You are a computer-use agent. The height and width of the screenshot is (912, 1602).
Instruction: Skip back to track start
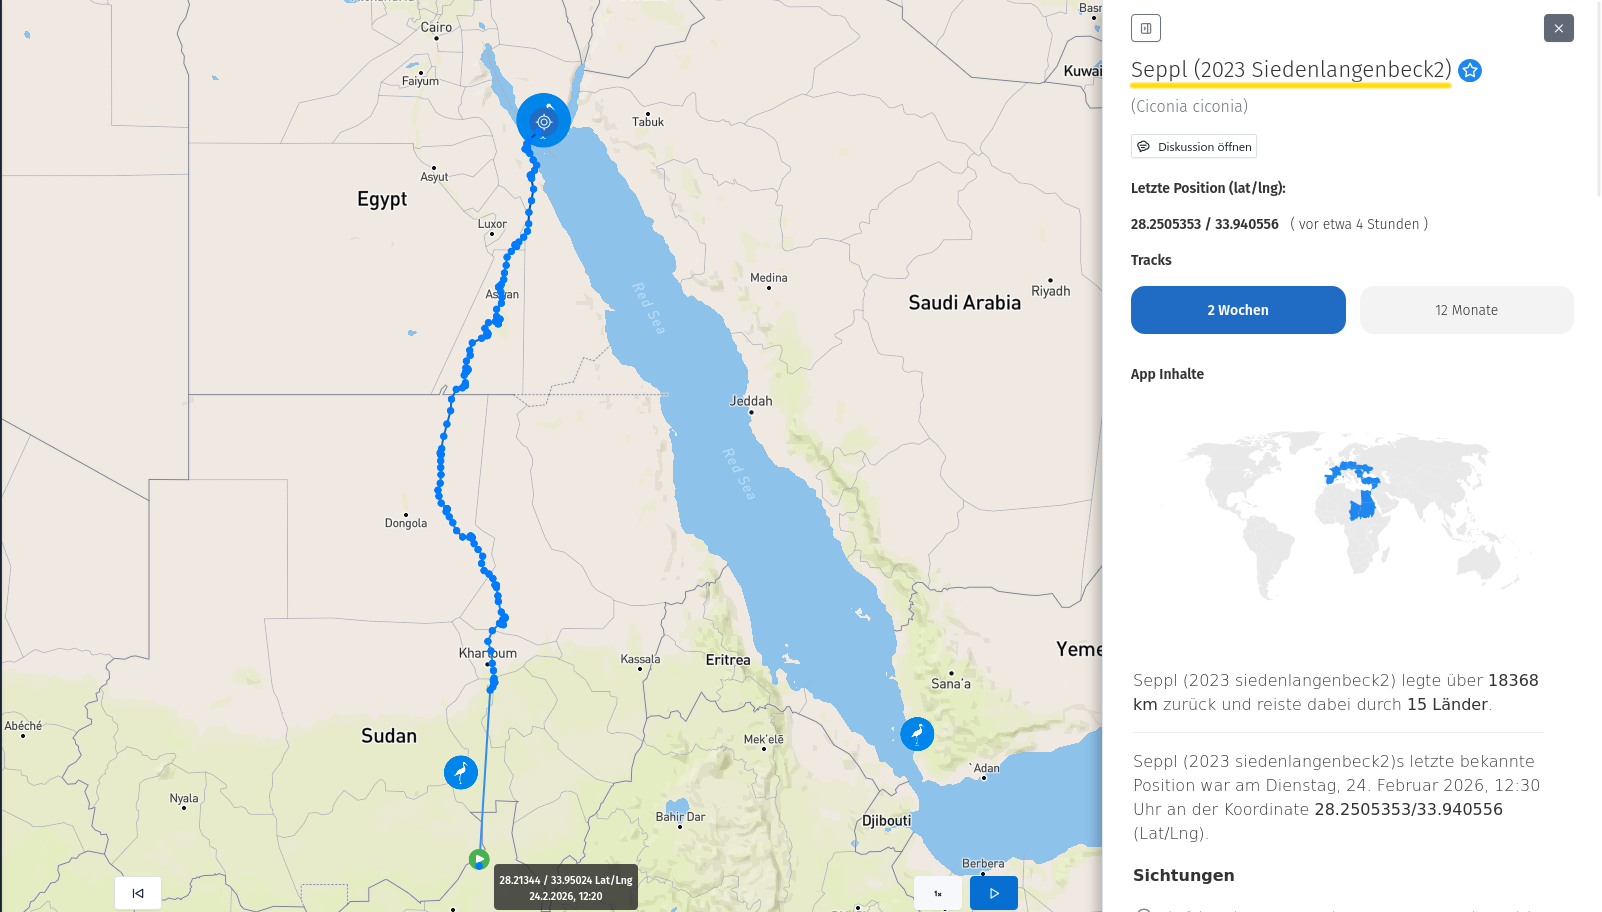[138, 893]
